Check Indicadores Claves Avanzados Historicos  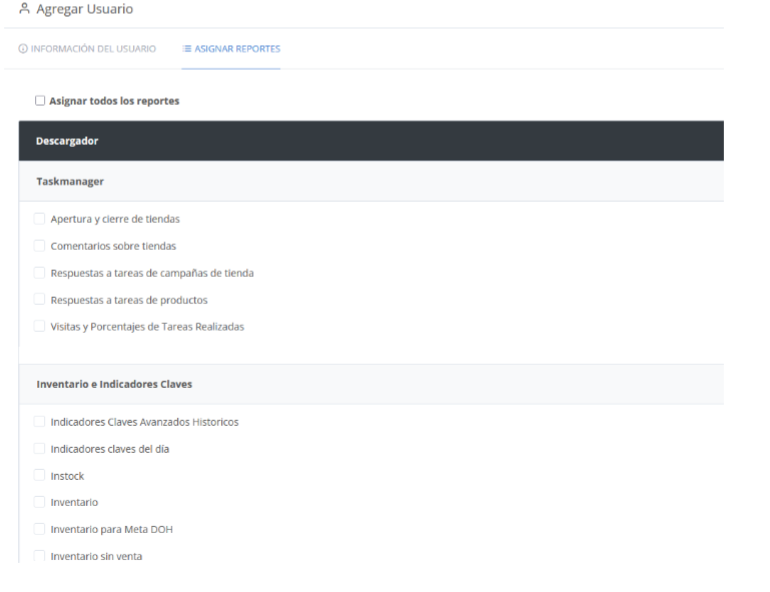click(x=39, y=421)
